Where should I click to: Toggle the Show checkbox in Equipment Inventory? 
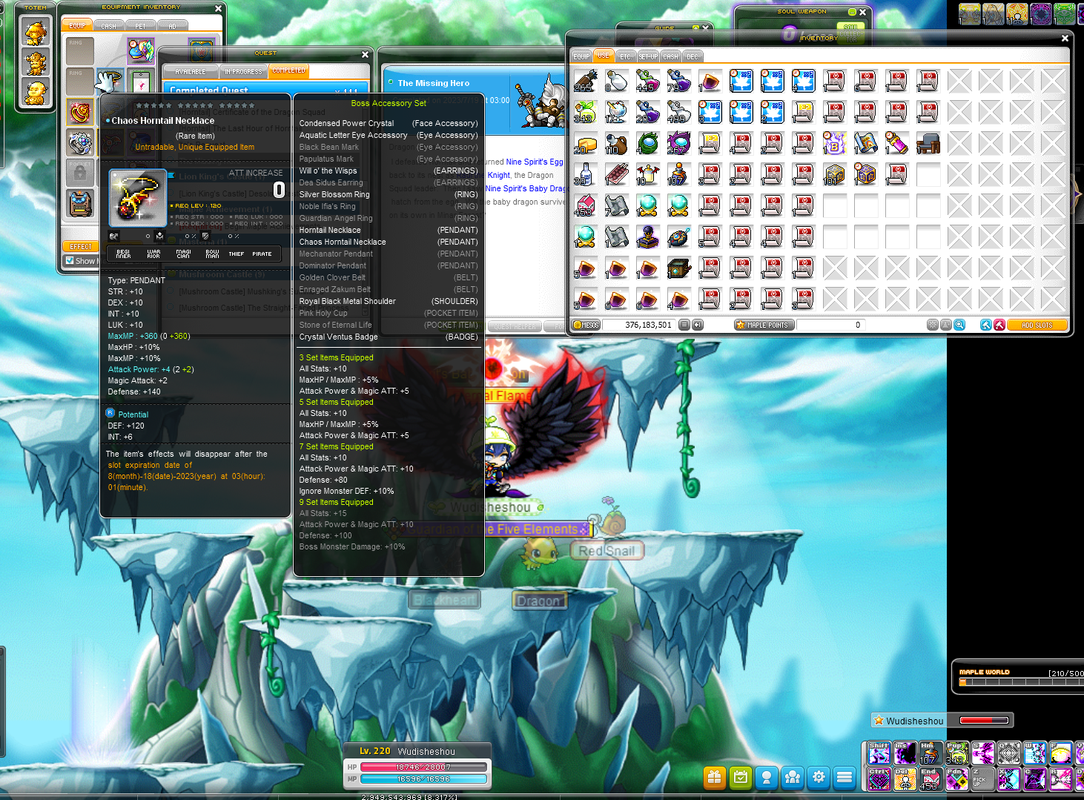[x=69, y=261]
